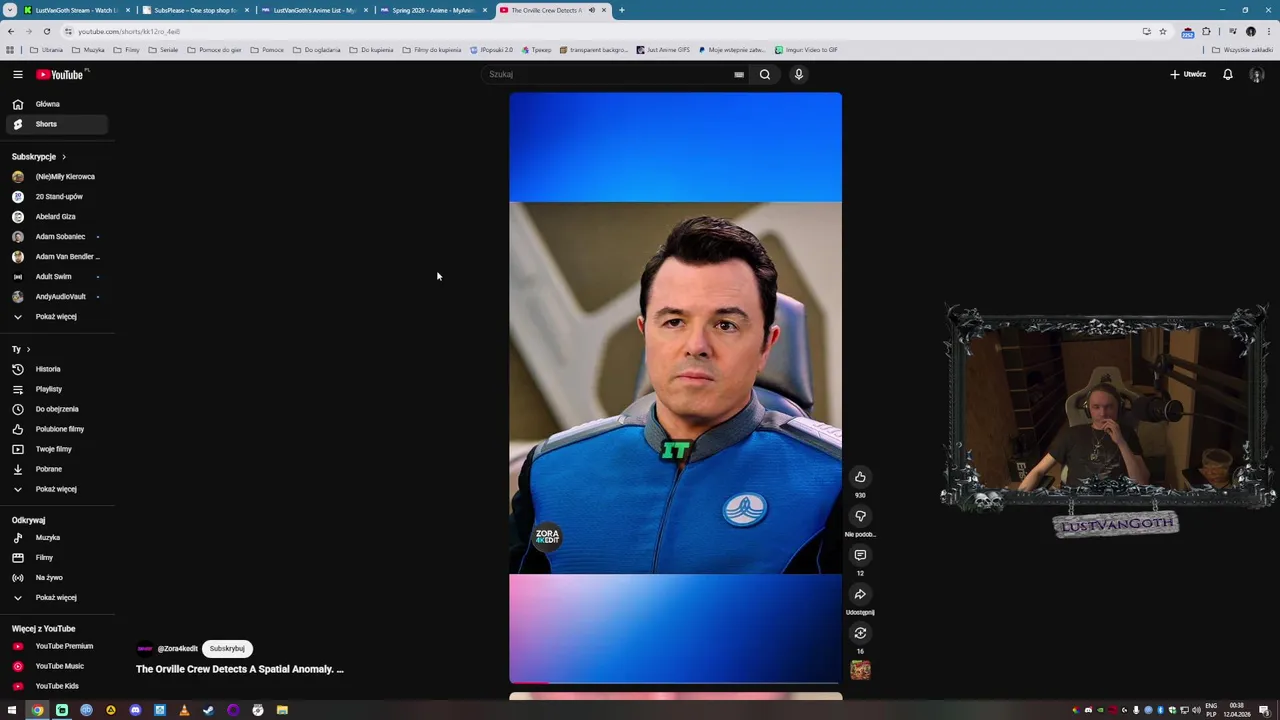Open Na żywo live section

56,578
